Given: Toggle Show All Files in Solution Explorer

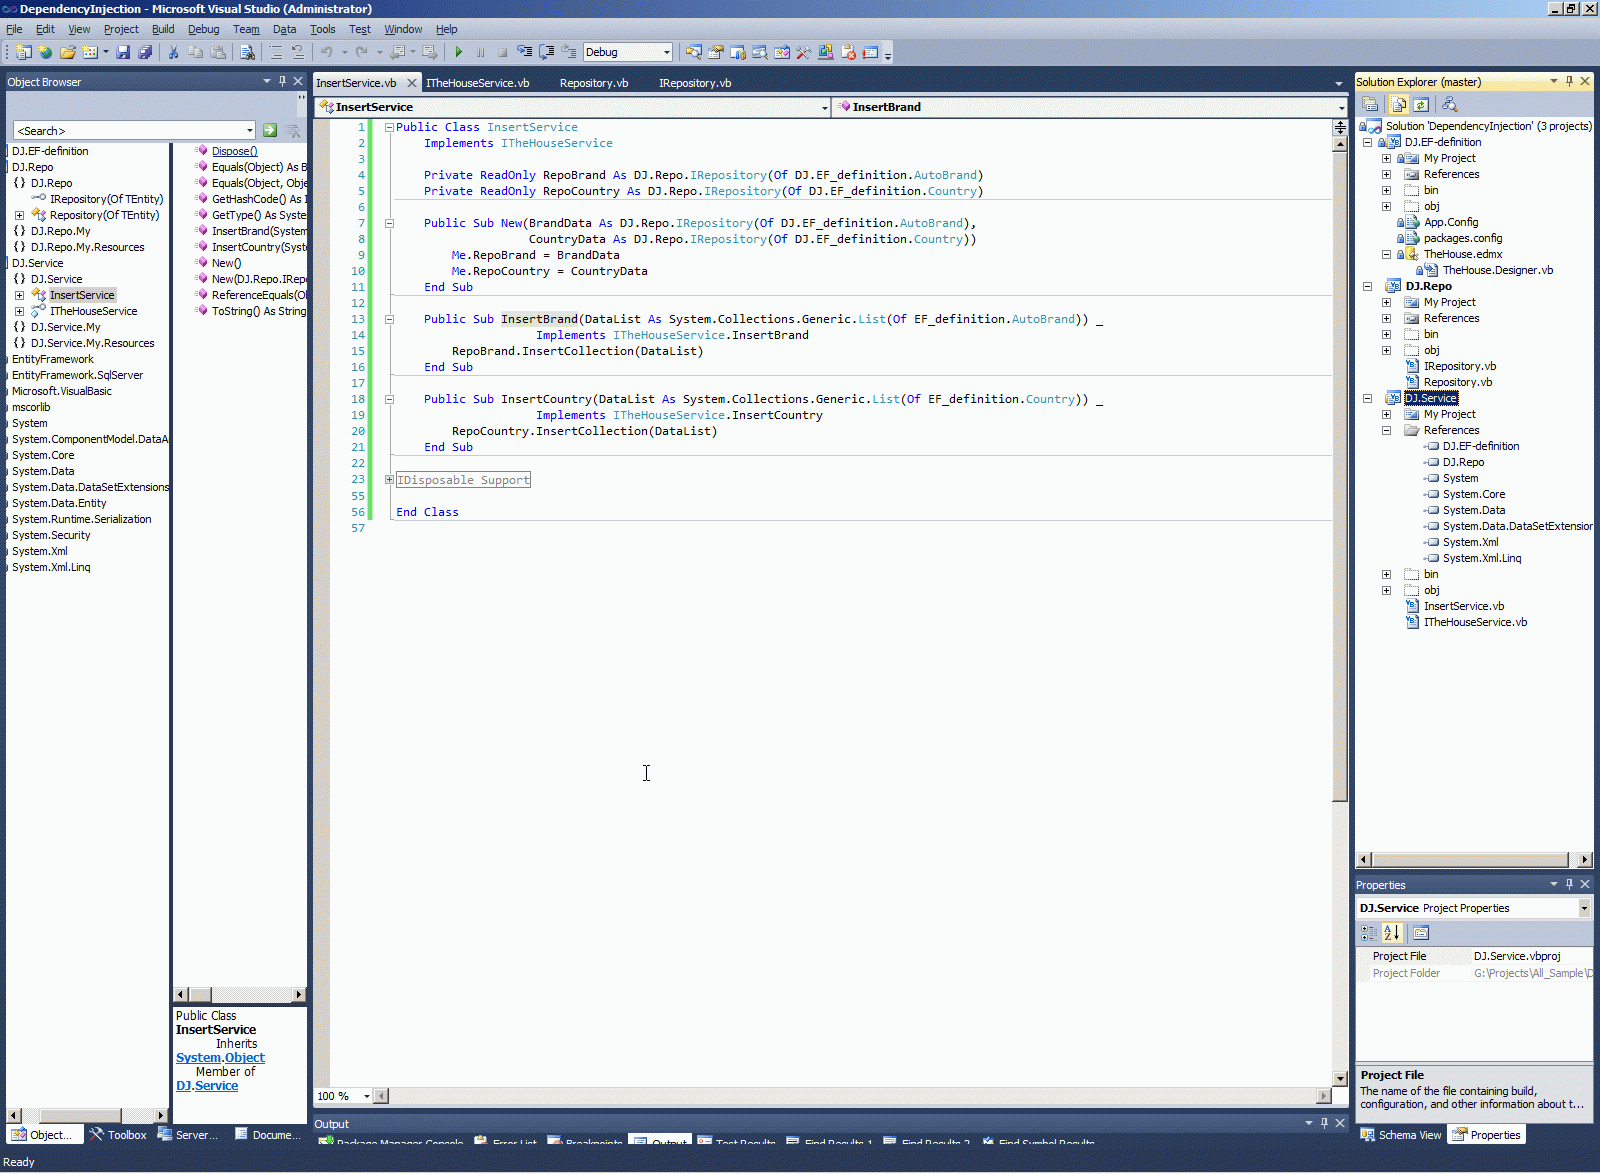Looking at the screenshot, I should [1399, 104].
